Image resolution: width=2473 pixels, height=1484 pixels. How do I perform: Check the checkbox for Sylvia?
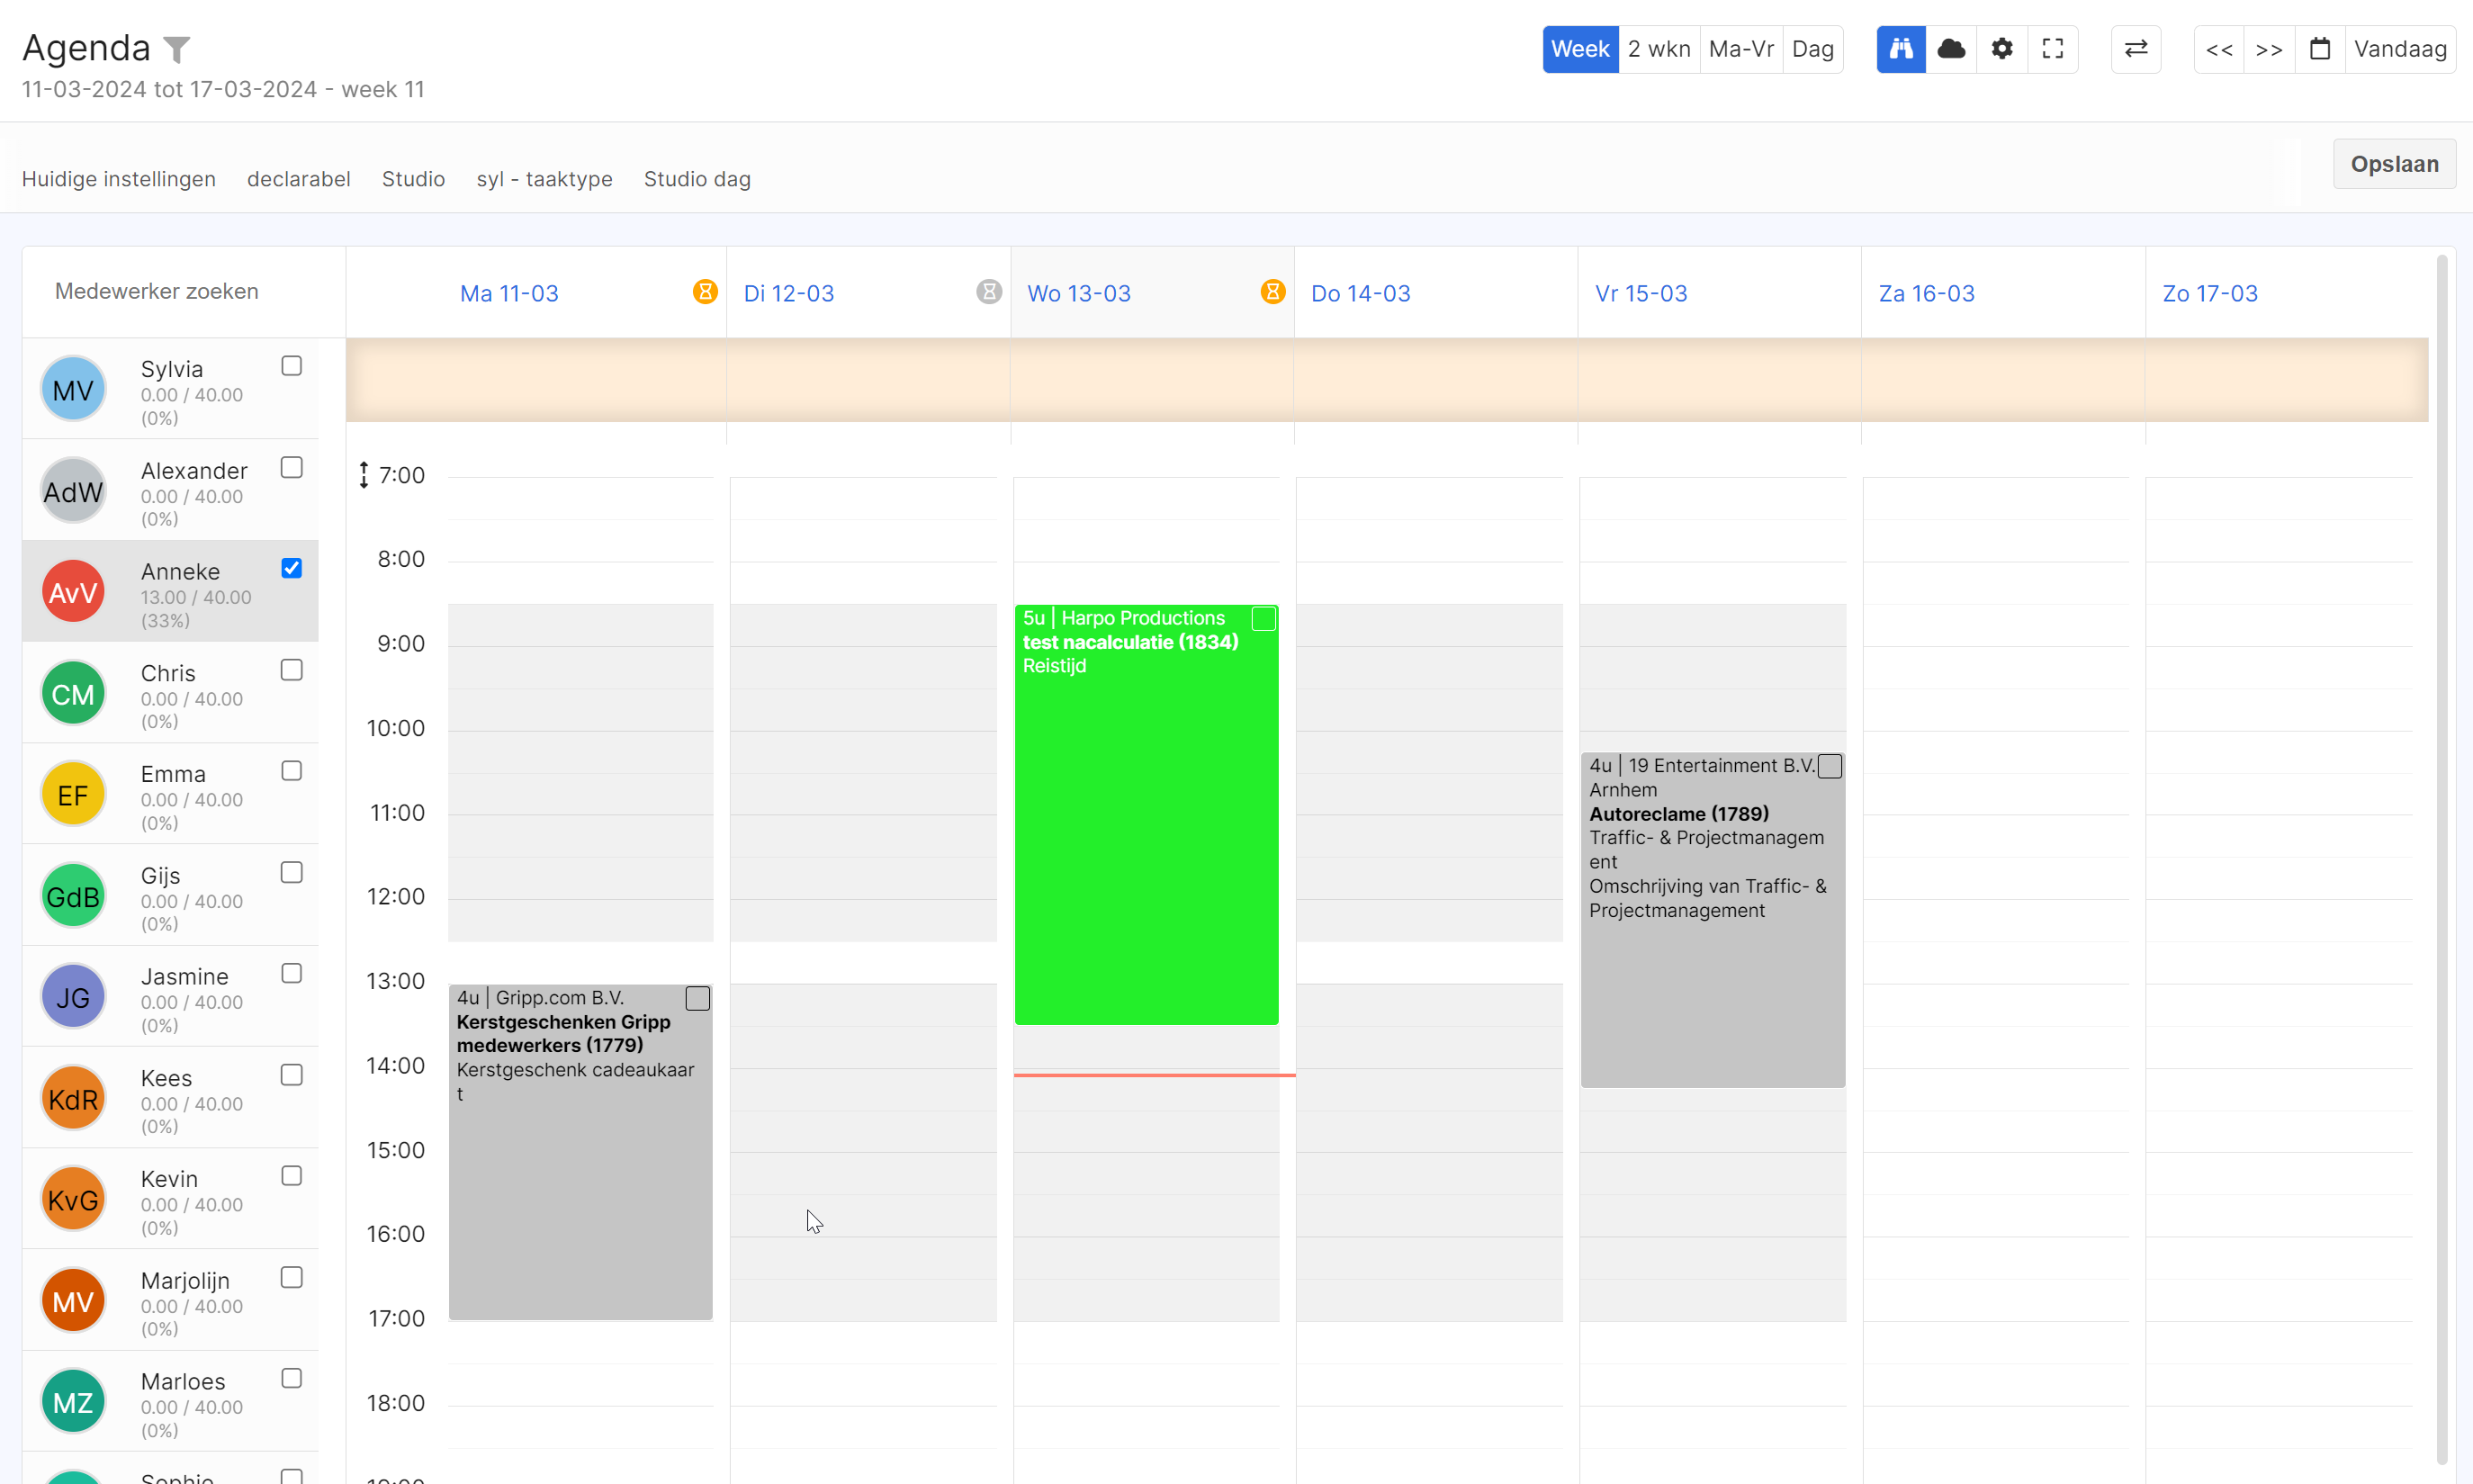click(291, 366)
